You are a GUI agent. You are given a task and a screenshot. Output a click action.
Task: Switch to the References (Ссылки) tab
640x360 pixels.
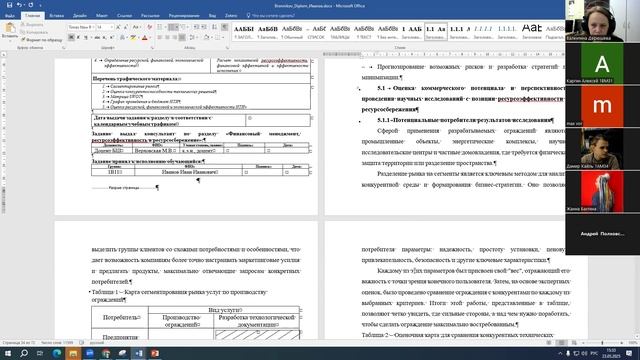(x=124, y=16)
